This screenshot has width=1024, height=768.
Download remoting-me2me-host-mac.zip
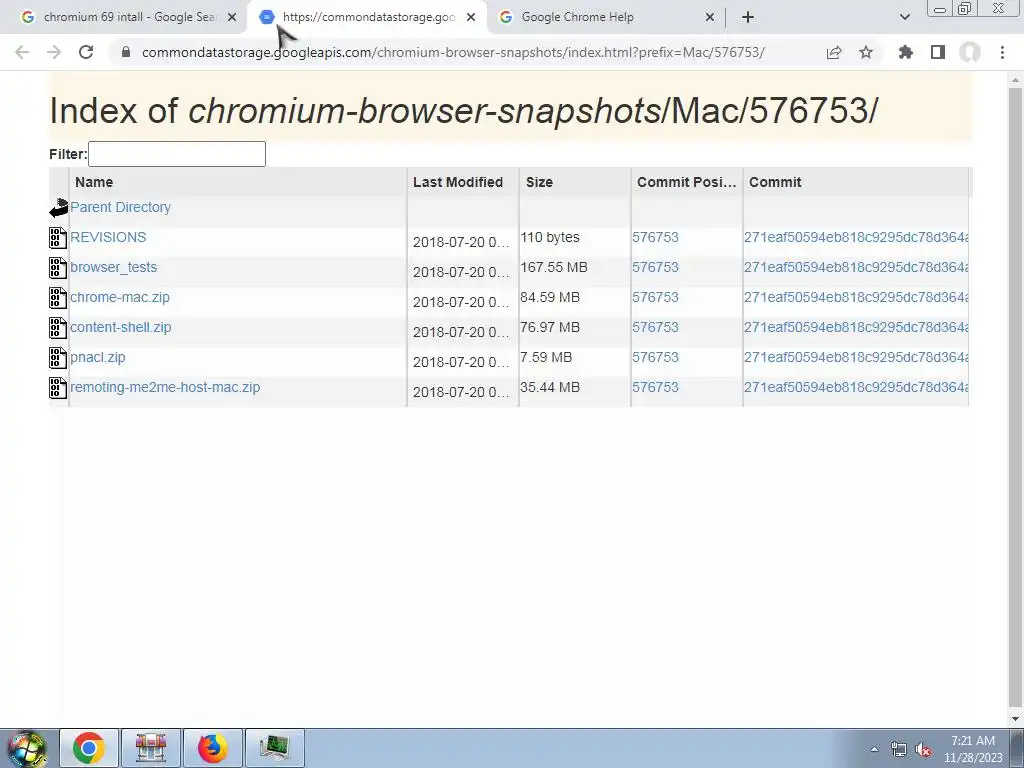pos(165,387)
